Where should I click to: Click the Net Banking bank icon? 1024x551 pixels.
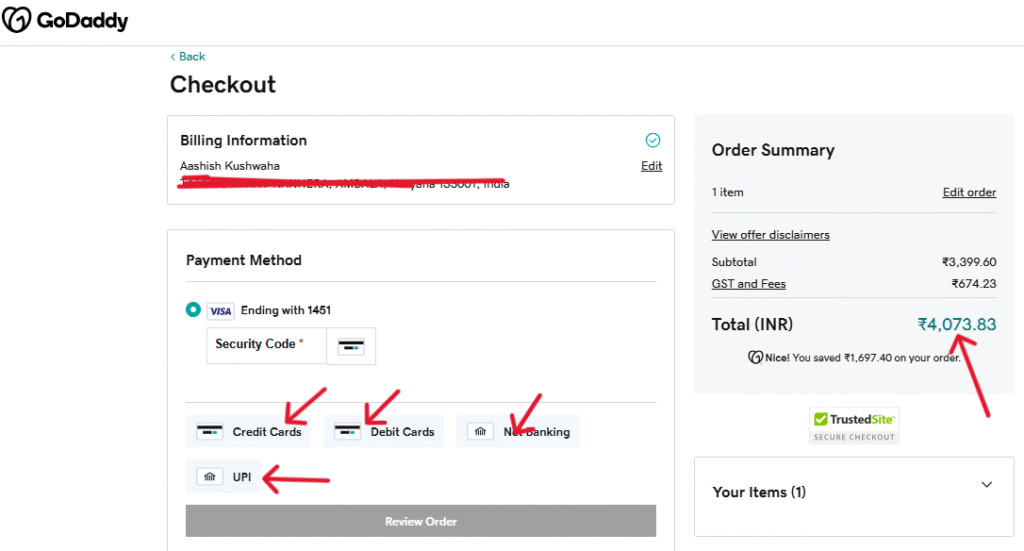click(x=480, y=432)
